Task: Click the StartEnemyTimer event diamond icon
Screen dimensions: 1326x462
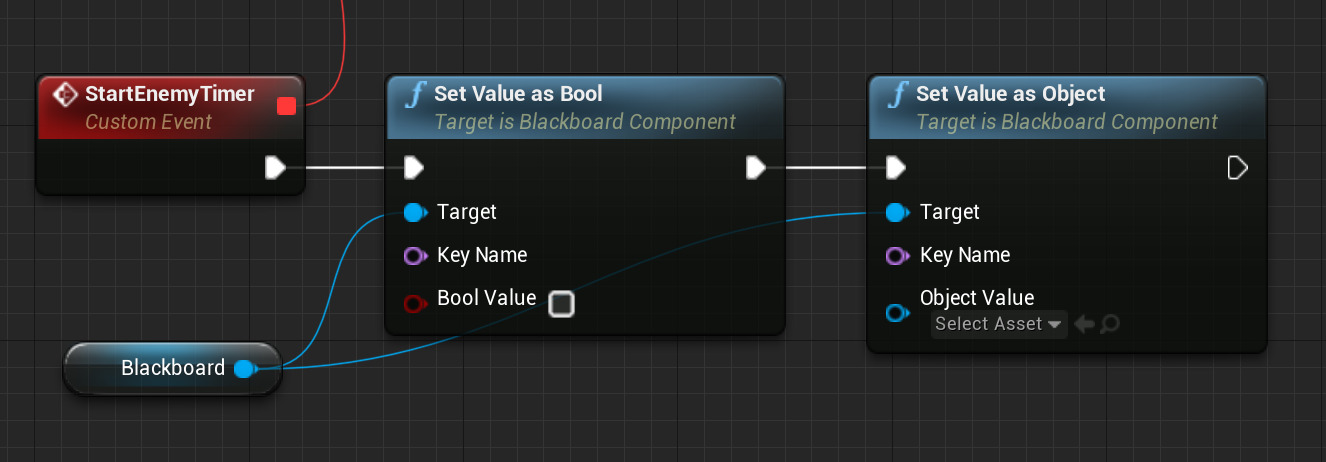Action: 65,95
